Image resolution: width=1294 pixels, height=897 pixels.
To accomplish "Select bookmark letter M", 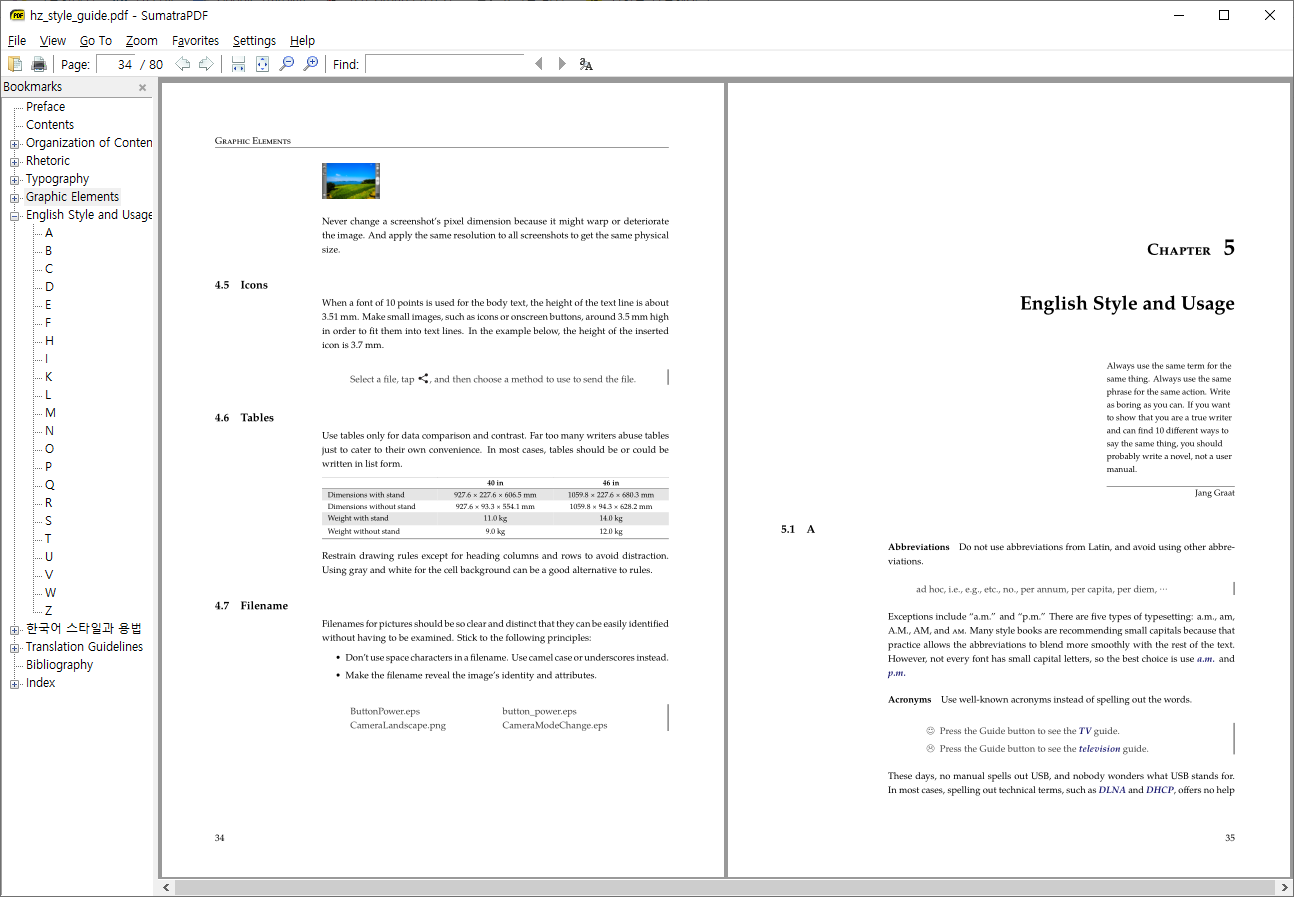I will point(50,413).
